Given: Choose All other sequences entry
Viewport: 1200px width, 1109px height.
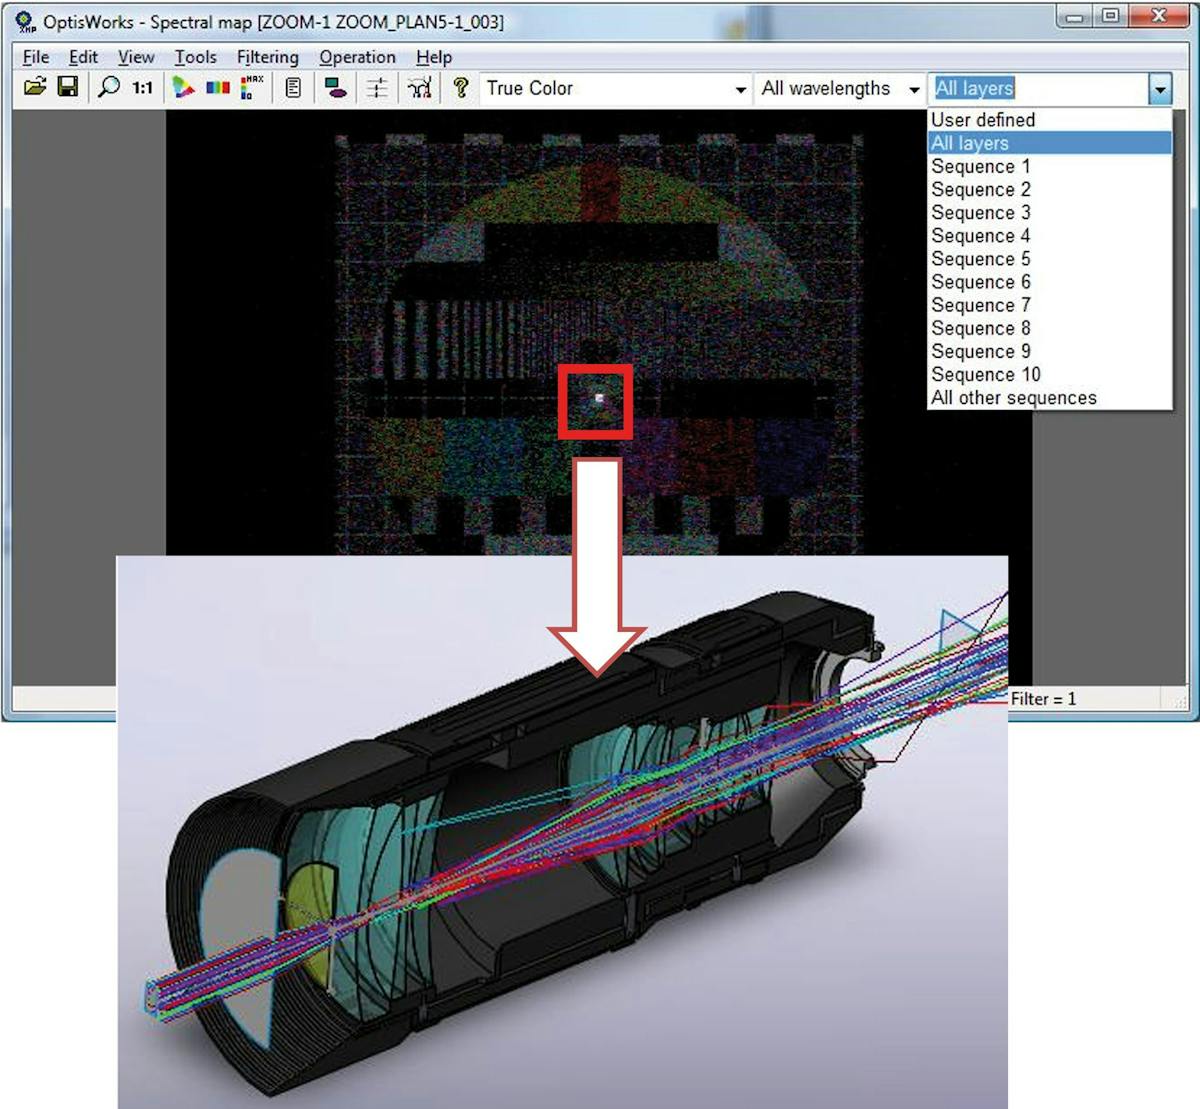Looking at the screenshot, I should (1014, 397).
